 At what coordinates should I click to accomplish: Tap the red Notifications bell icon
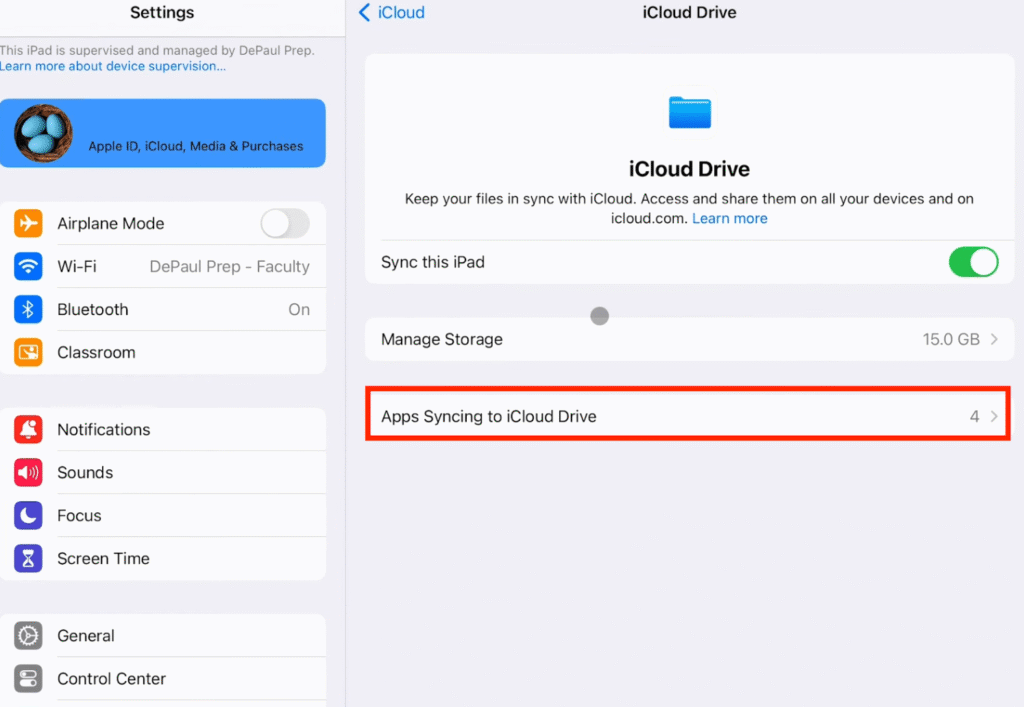point(28,430)
